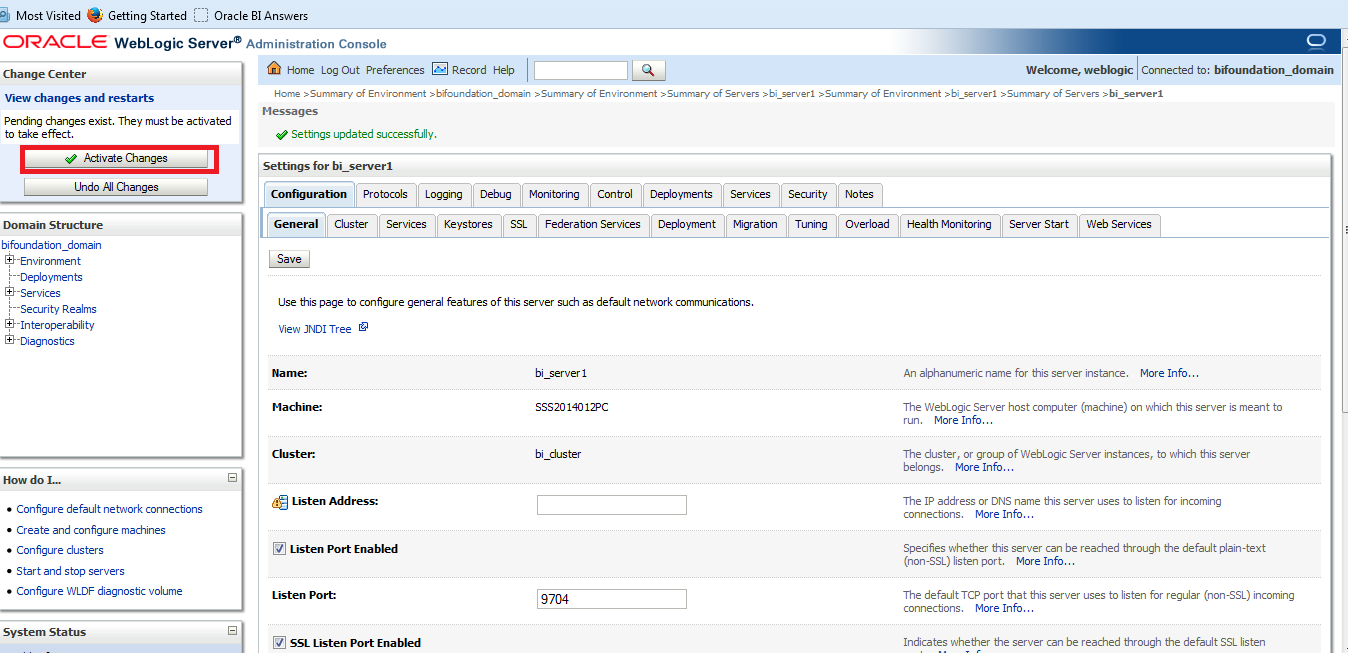Switch to the Security tab
Screen dimensions: 1348x653
pos(807,194)
